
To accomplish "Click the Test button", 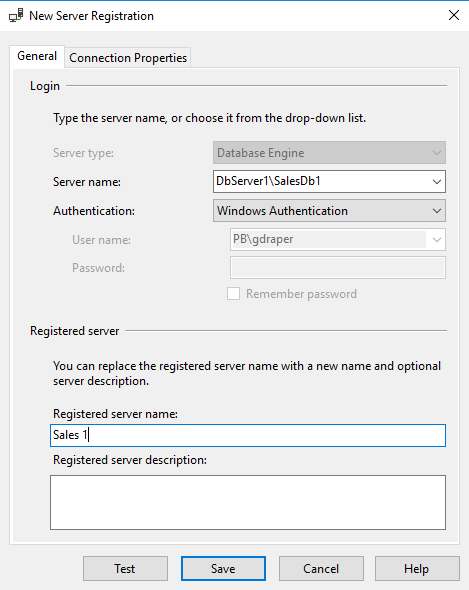I will pos(125,569).
